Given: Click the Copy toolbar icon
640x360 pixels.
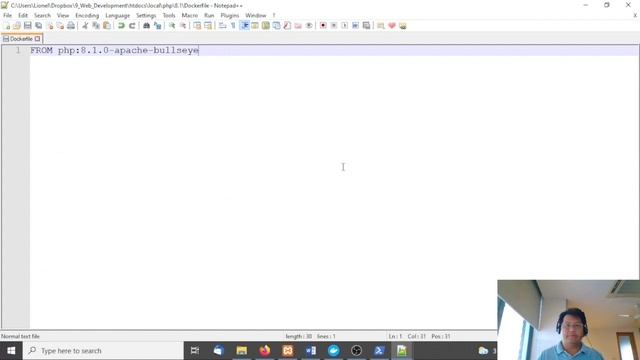Looking at the screenshot, I should click(x=96, y=26).
